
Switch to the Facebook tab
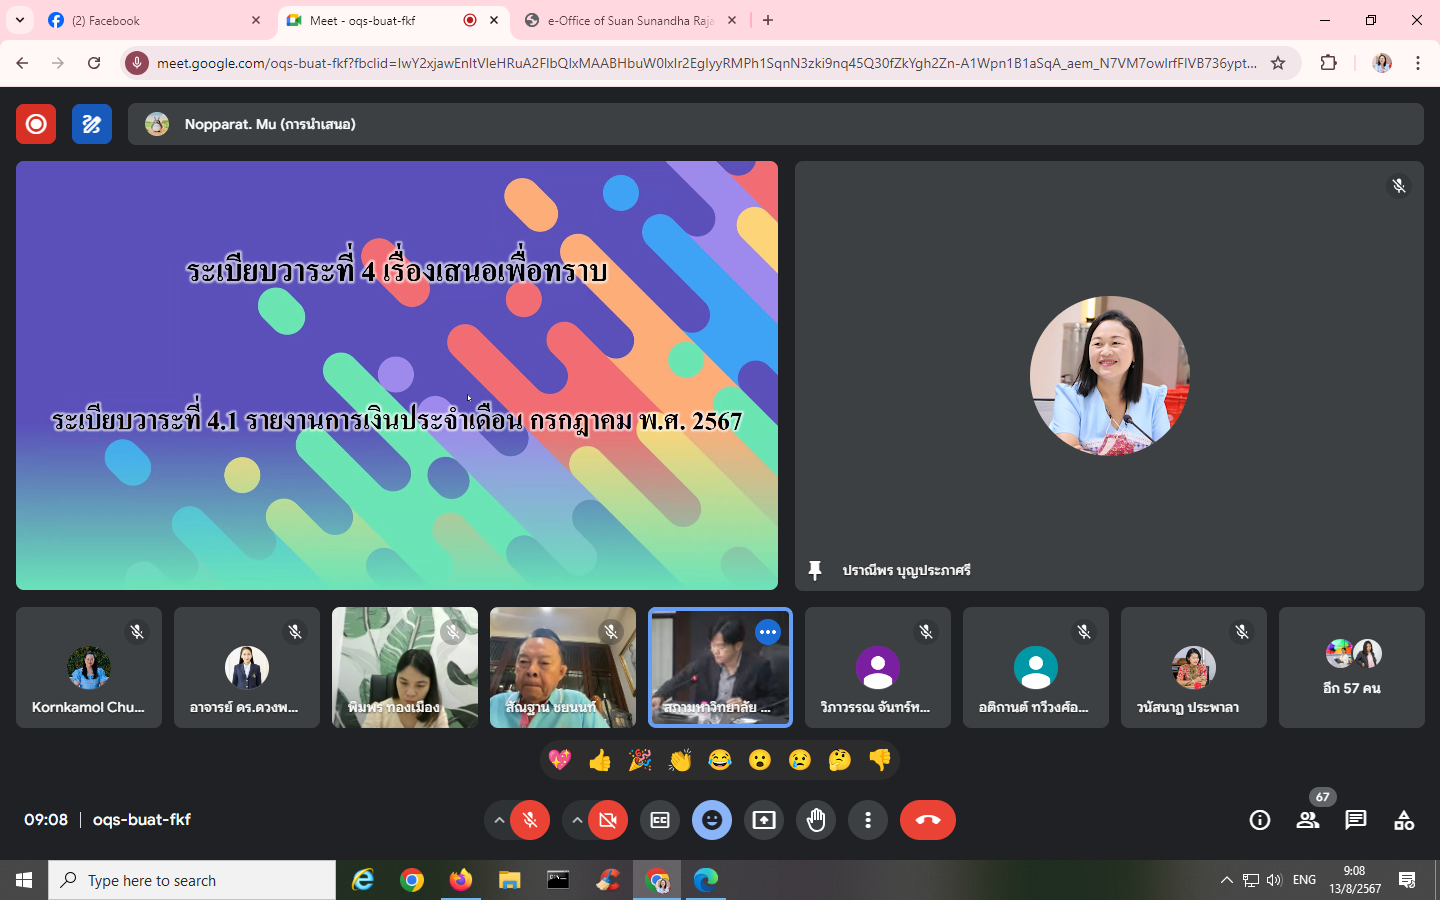(150, 20)
